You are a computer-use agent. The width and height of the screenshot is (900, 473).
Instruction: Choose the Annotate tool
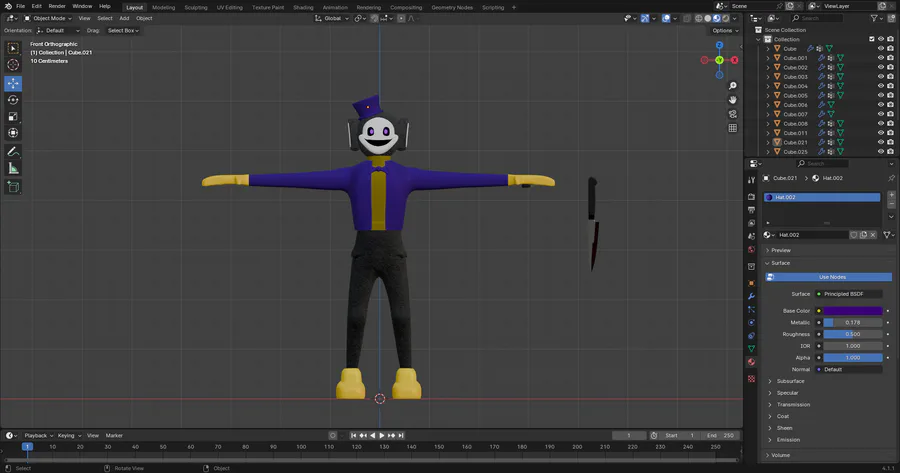click(13, 152)
